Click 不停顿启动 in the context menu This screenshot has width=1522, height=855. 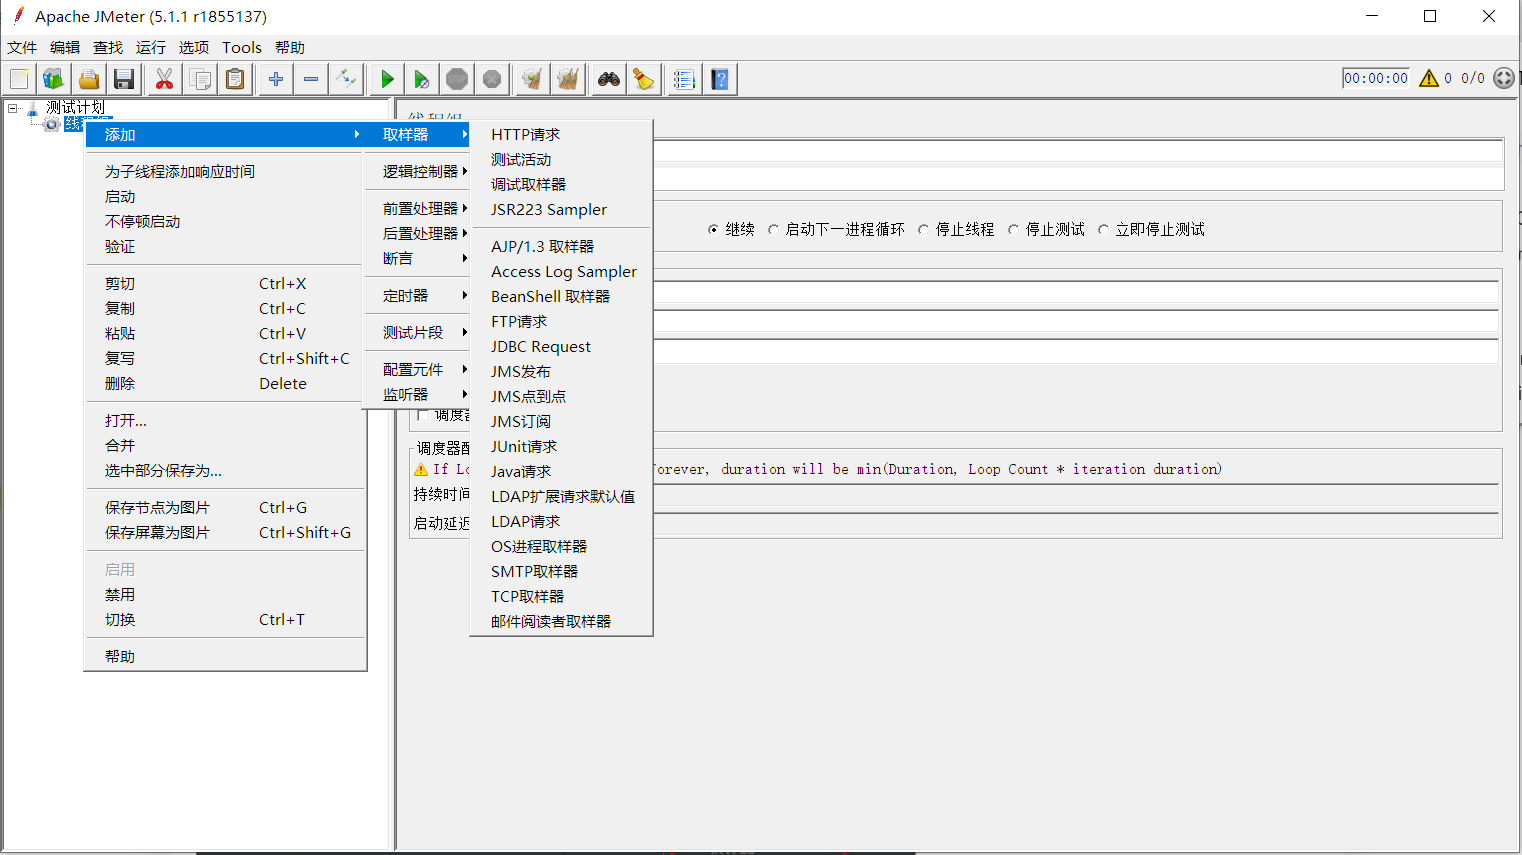point(226,221)
